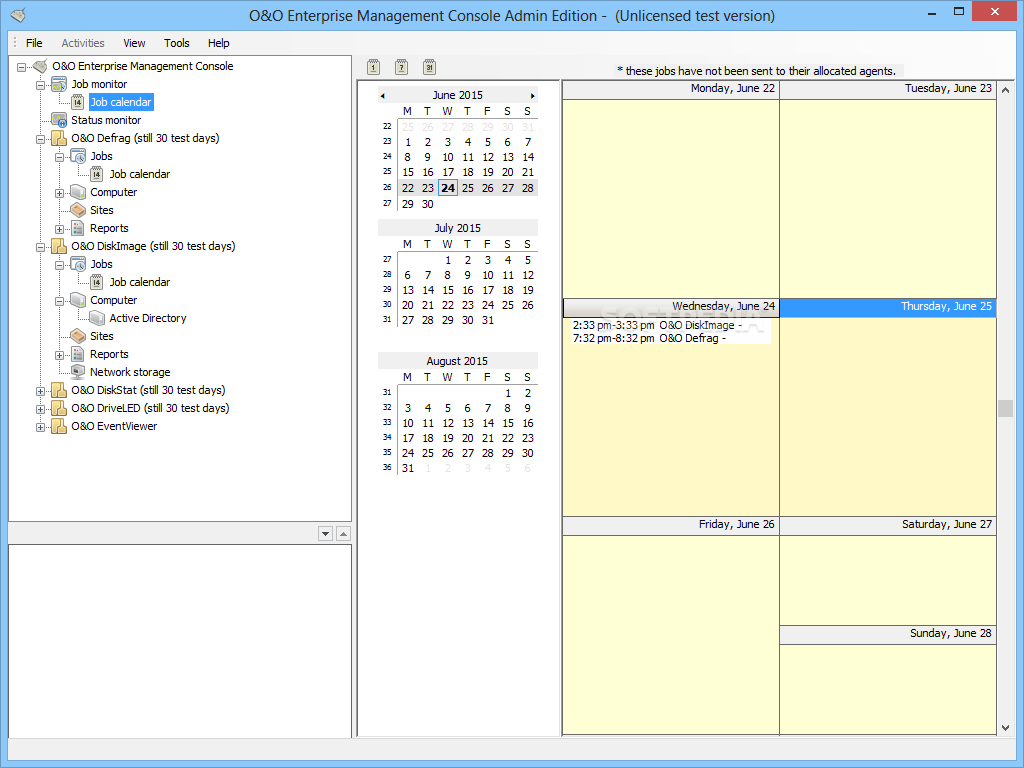Click the Thursday, June 25 day header

click(x=888, y=307)
